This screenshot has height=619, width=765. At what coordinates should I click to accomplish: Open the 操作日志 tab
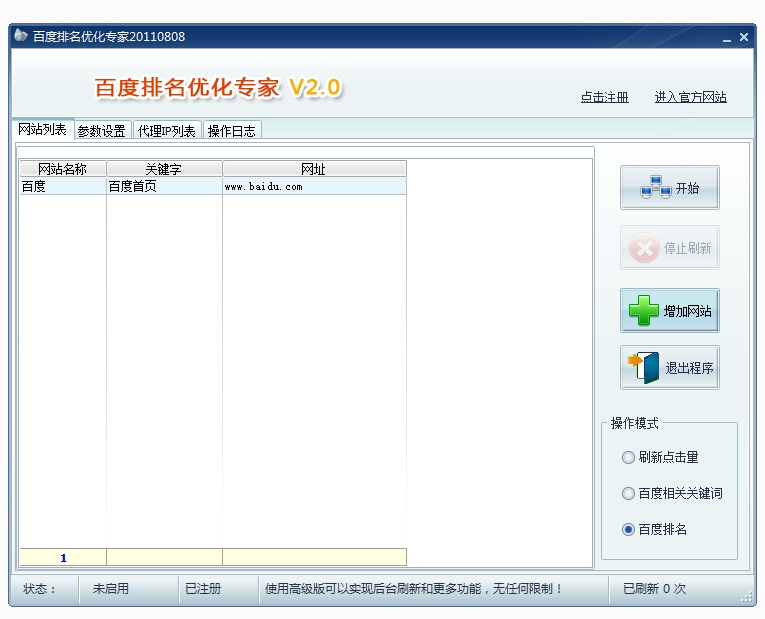(232, 131)
